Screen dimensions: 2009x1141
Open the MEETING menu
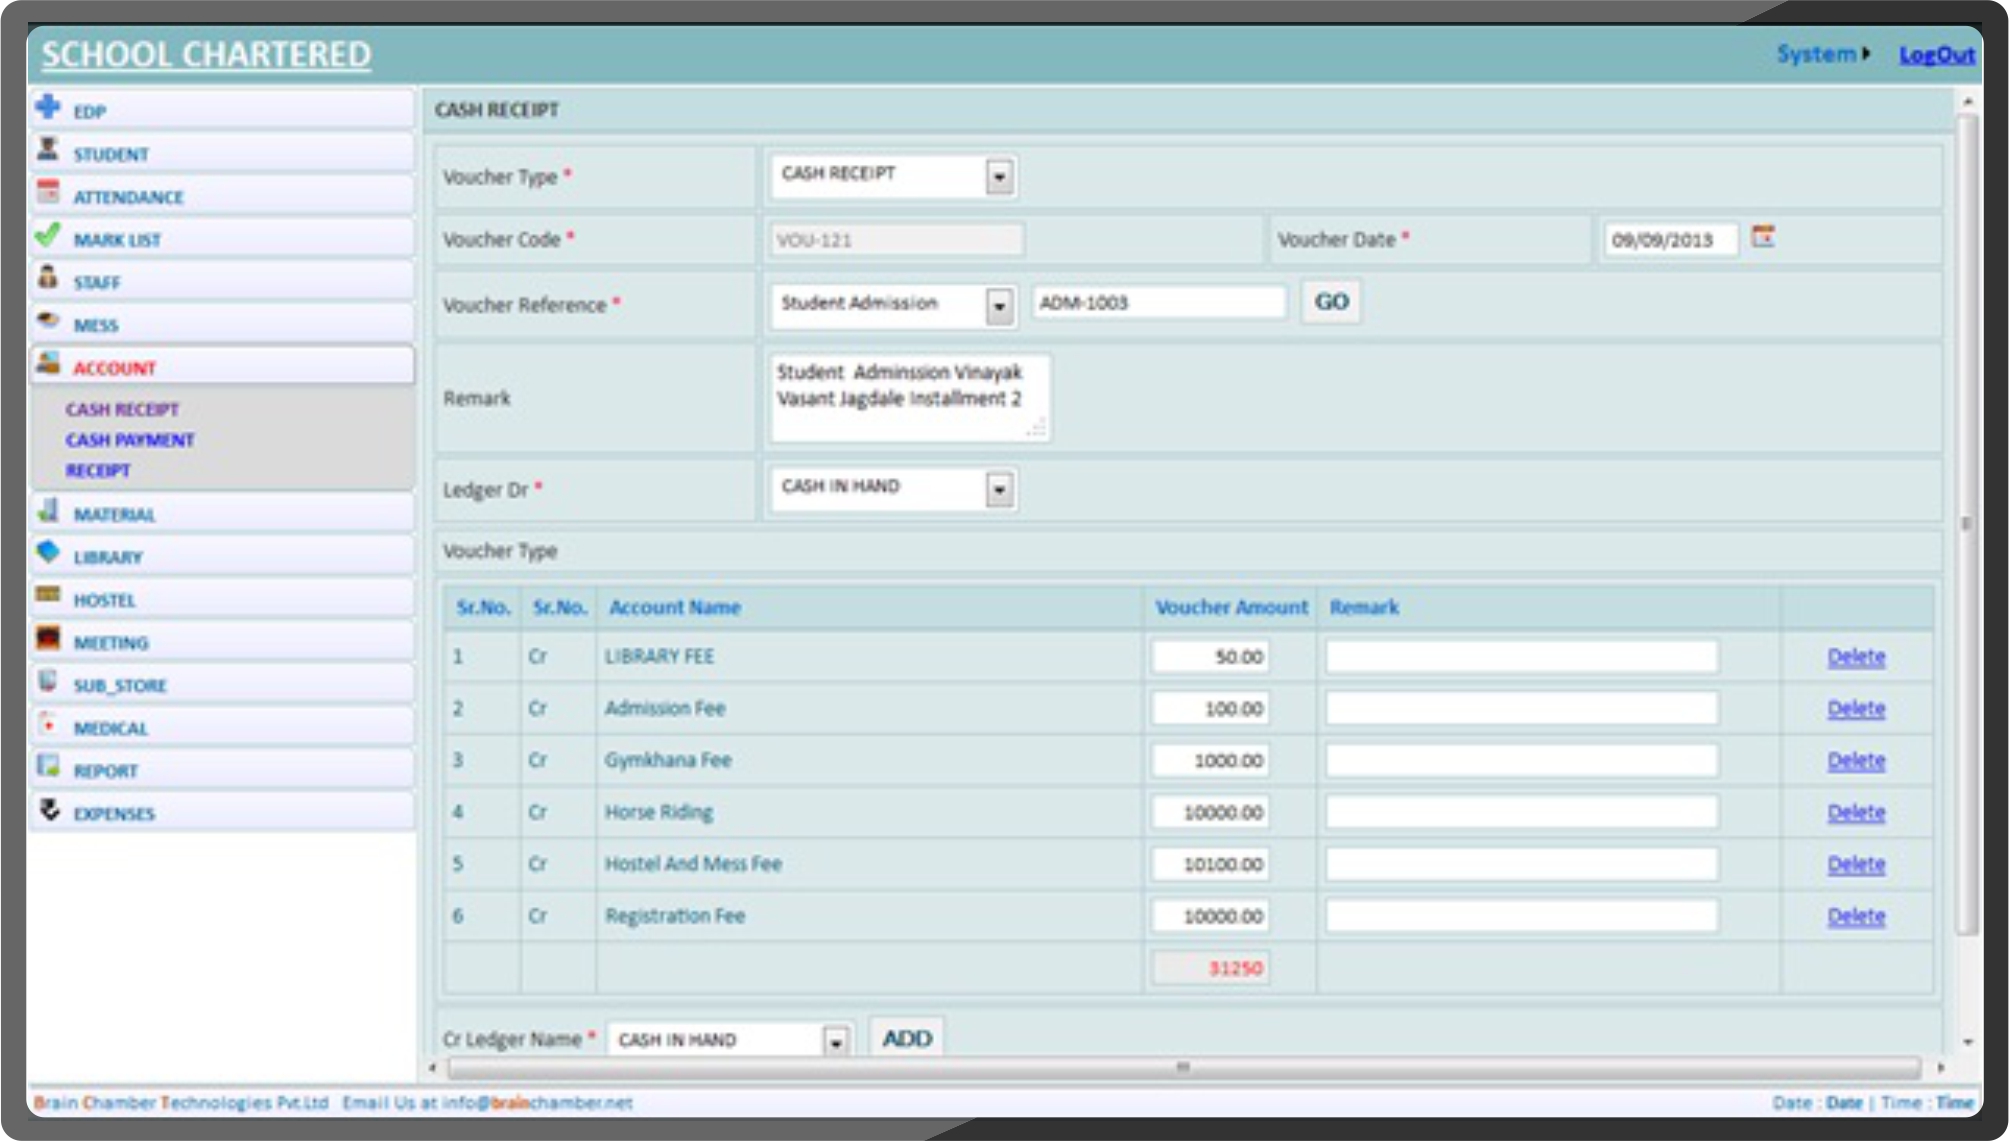[x=222, y=643]
